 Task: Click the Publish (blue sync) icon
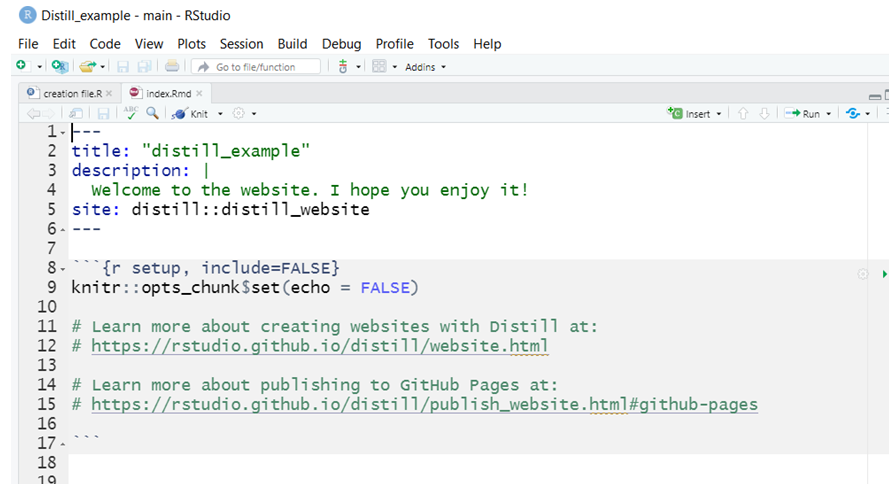853,113
